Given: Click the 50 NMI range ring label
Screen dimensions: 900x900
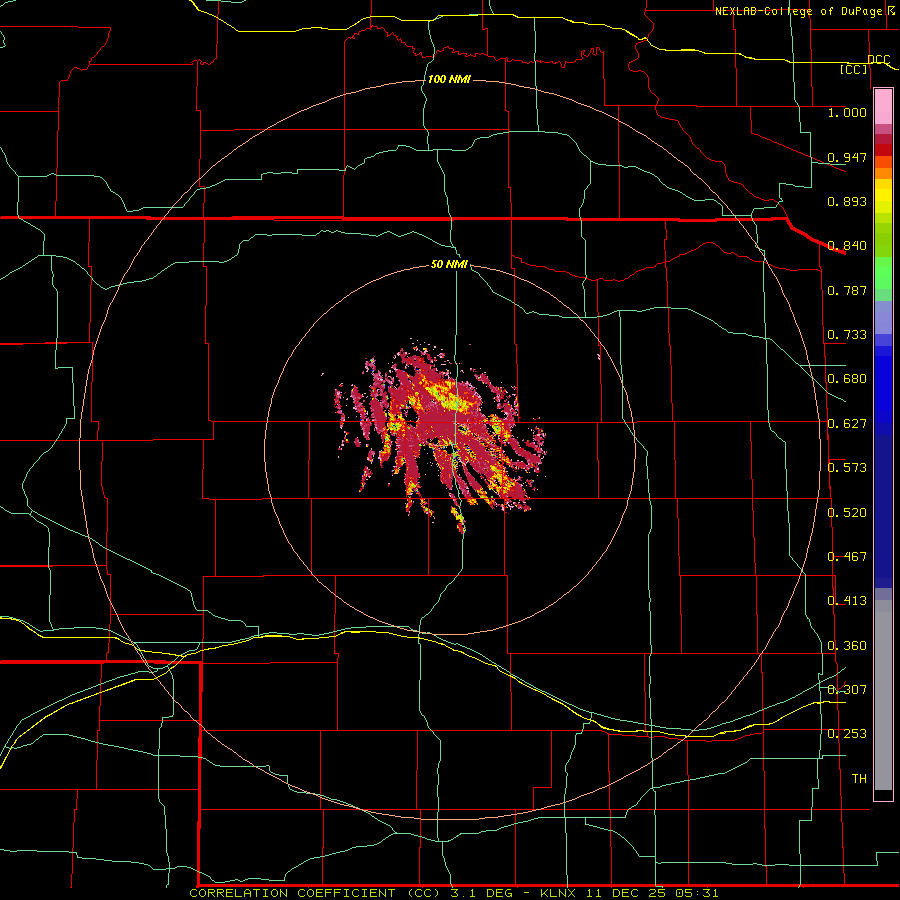Looking at the screenshot, I should click(x=449, y=264).
